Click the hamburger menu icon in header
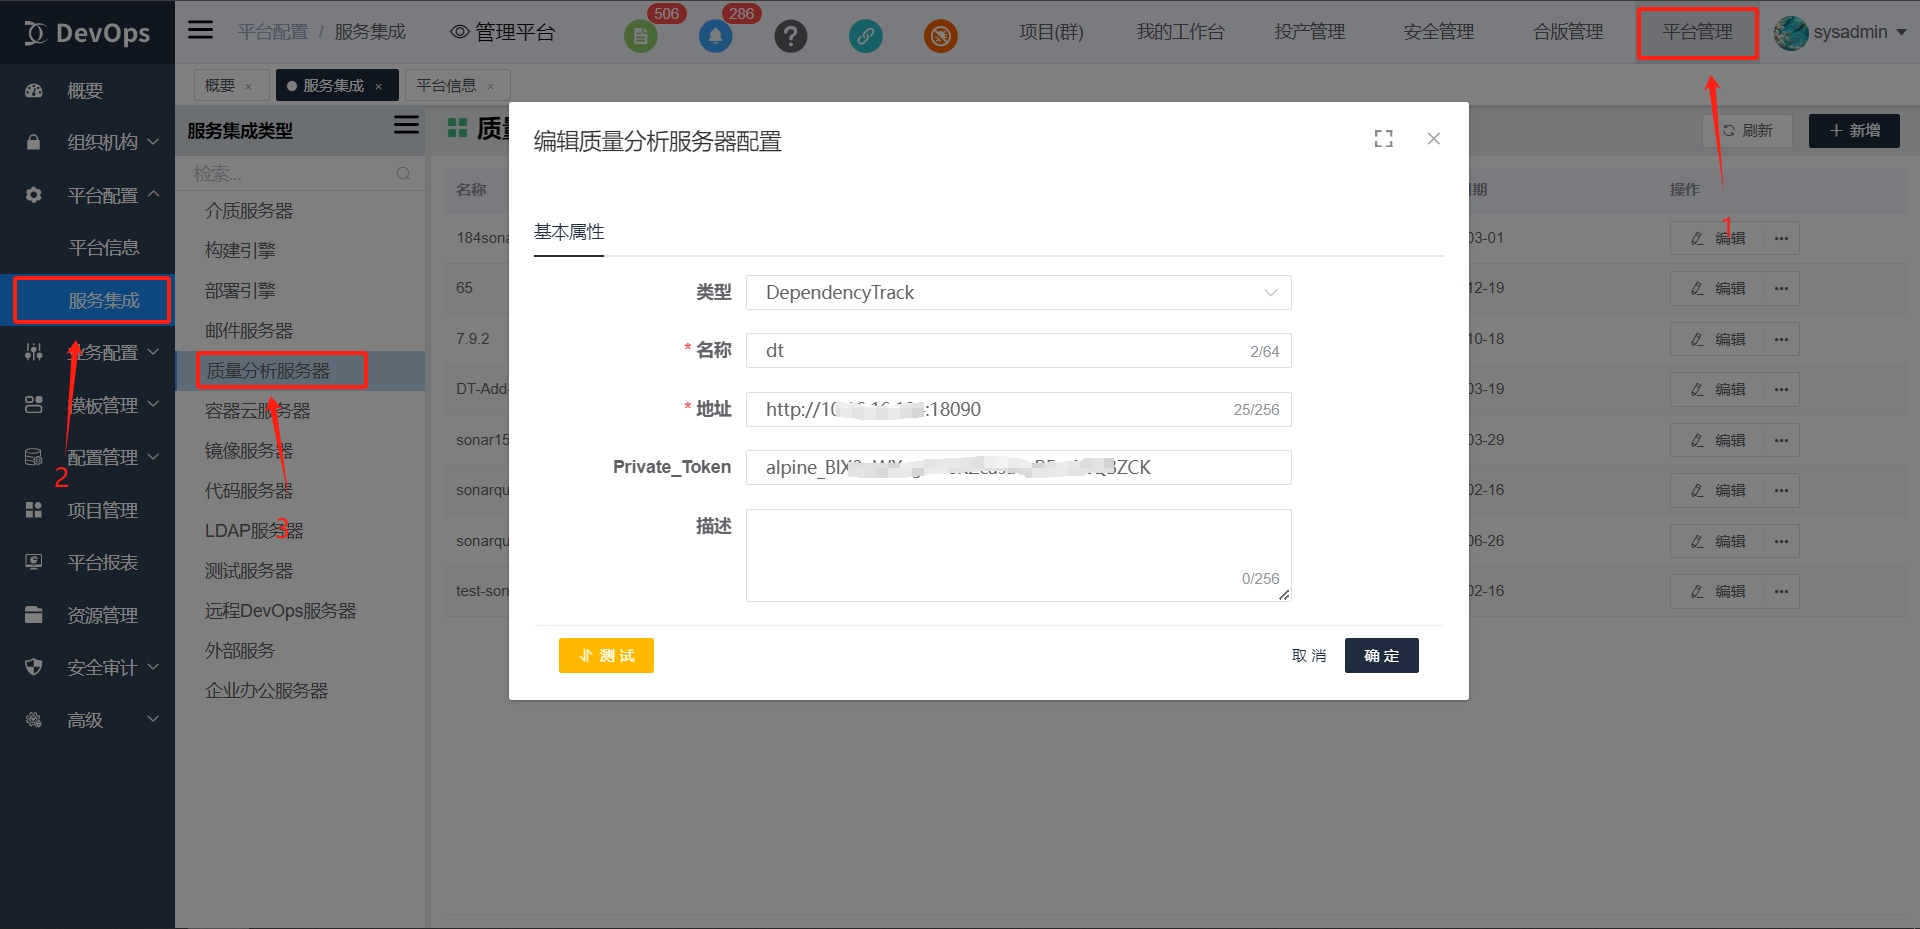Viewport: 1920px width, 929px height. click(200, 30)
